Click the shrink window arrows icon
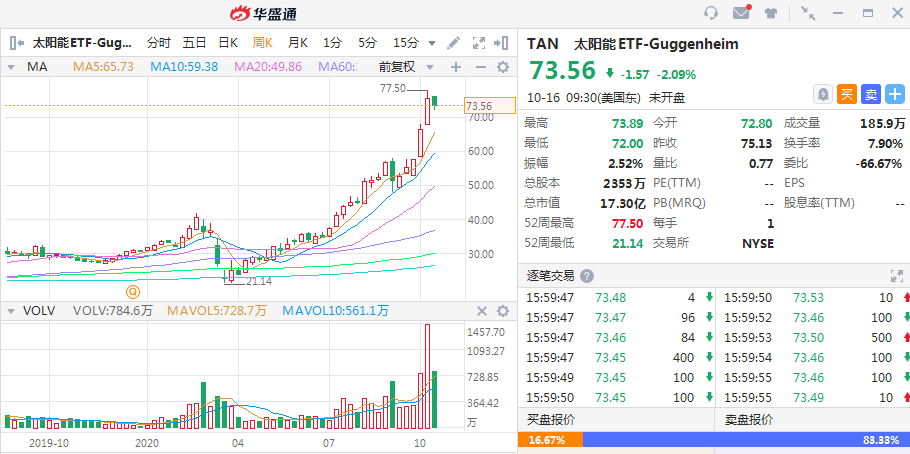910x454 pixels. [x=807, y=13]
